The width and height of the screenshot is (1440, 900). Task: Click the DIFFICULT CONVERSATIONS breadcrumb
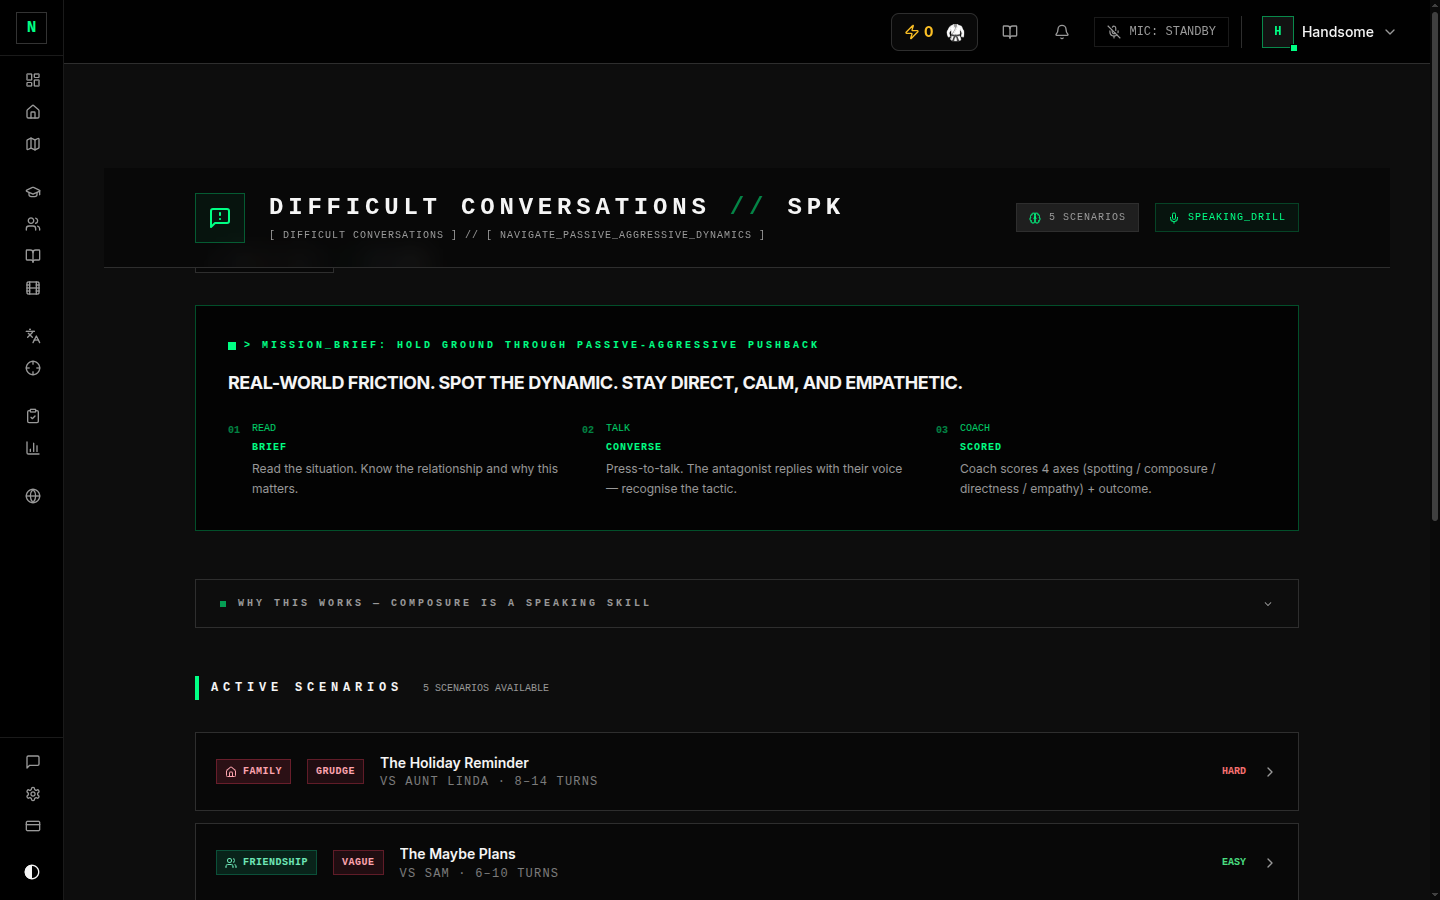[x=363, y=235]
